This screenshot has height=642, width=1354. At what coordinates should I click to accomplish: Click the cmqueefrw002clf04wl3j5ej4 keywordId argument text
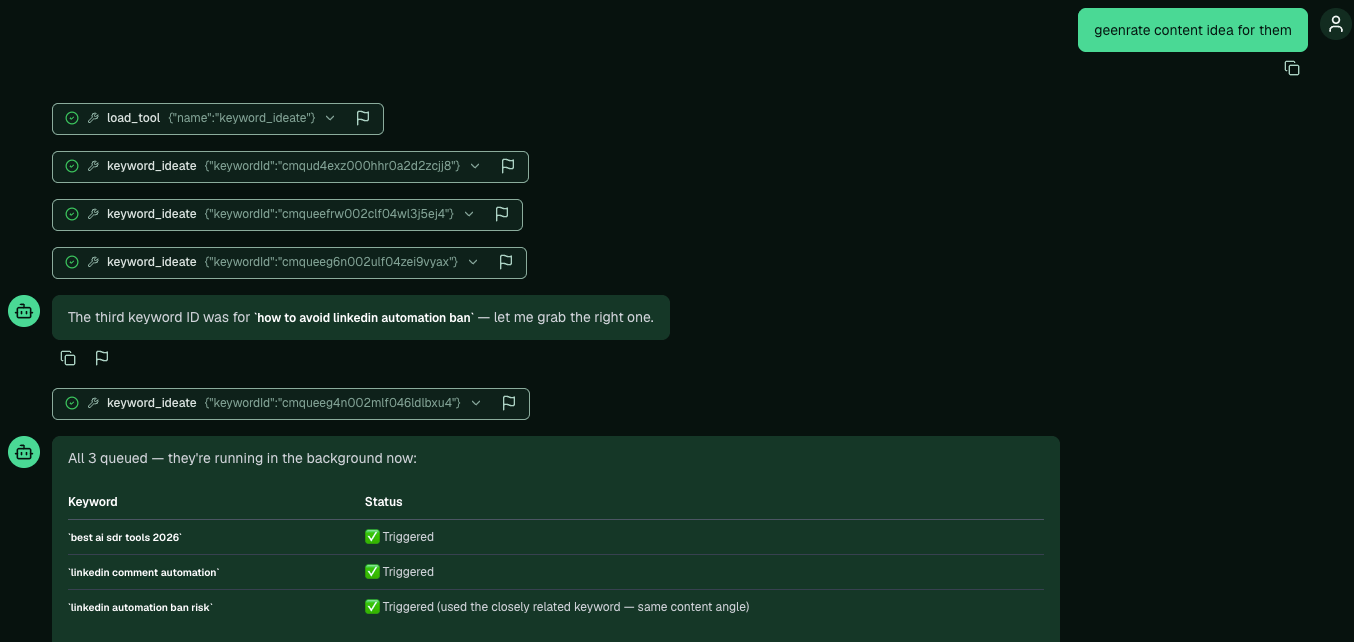pos(329,214)
